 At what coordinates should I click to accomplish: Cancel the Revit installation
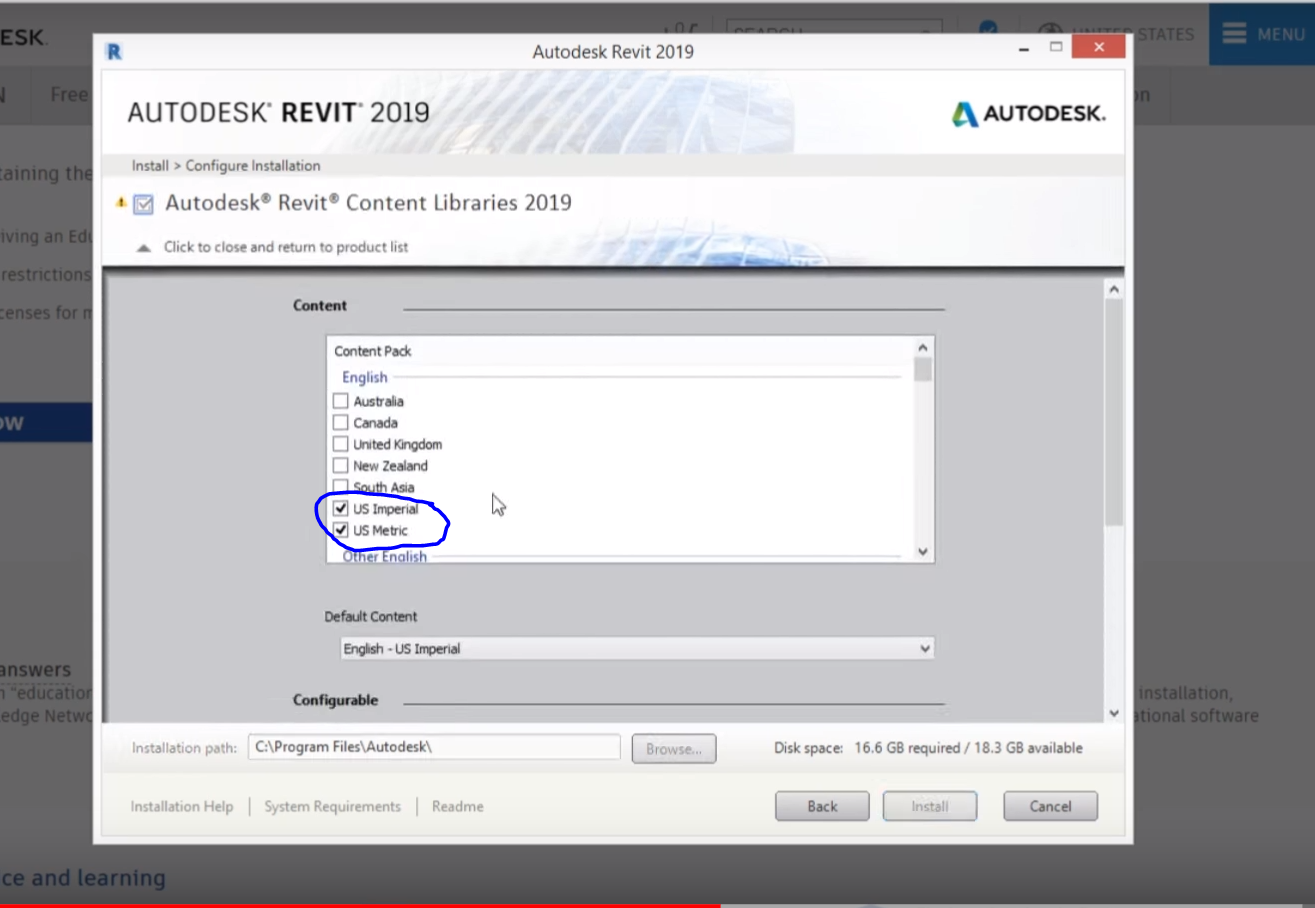(x=1050, y=807)
